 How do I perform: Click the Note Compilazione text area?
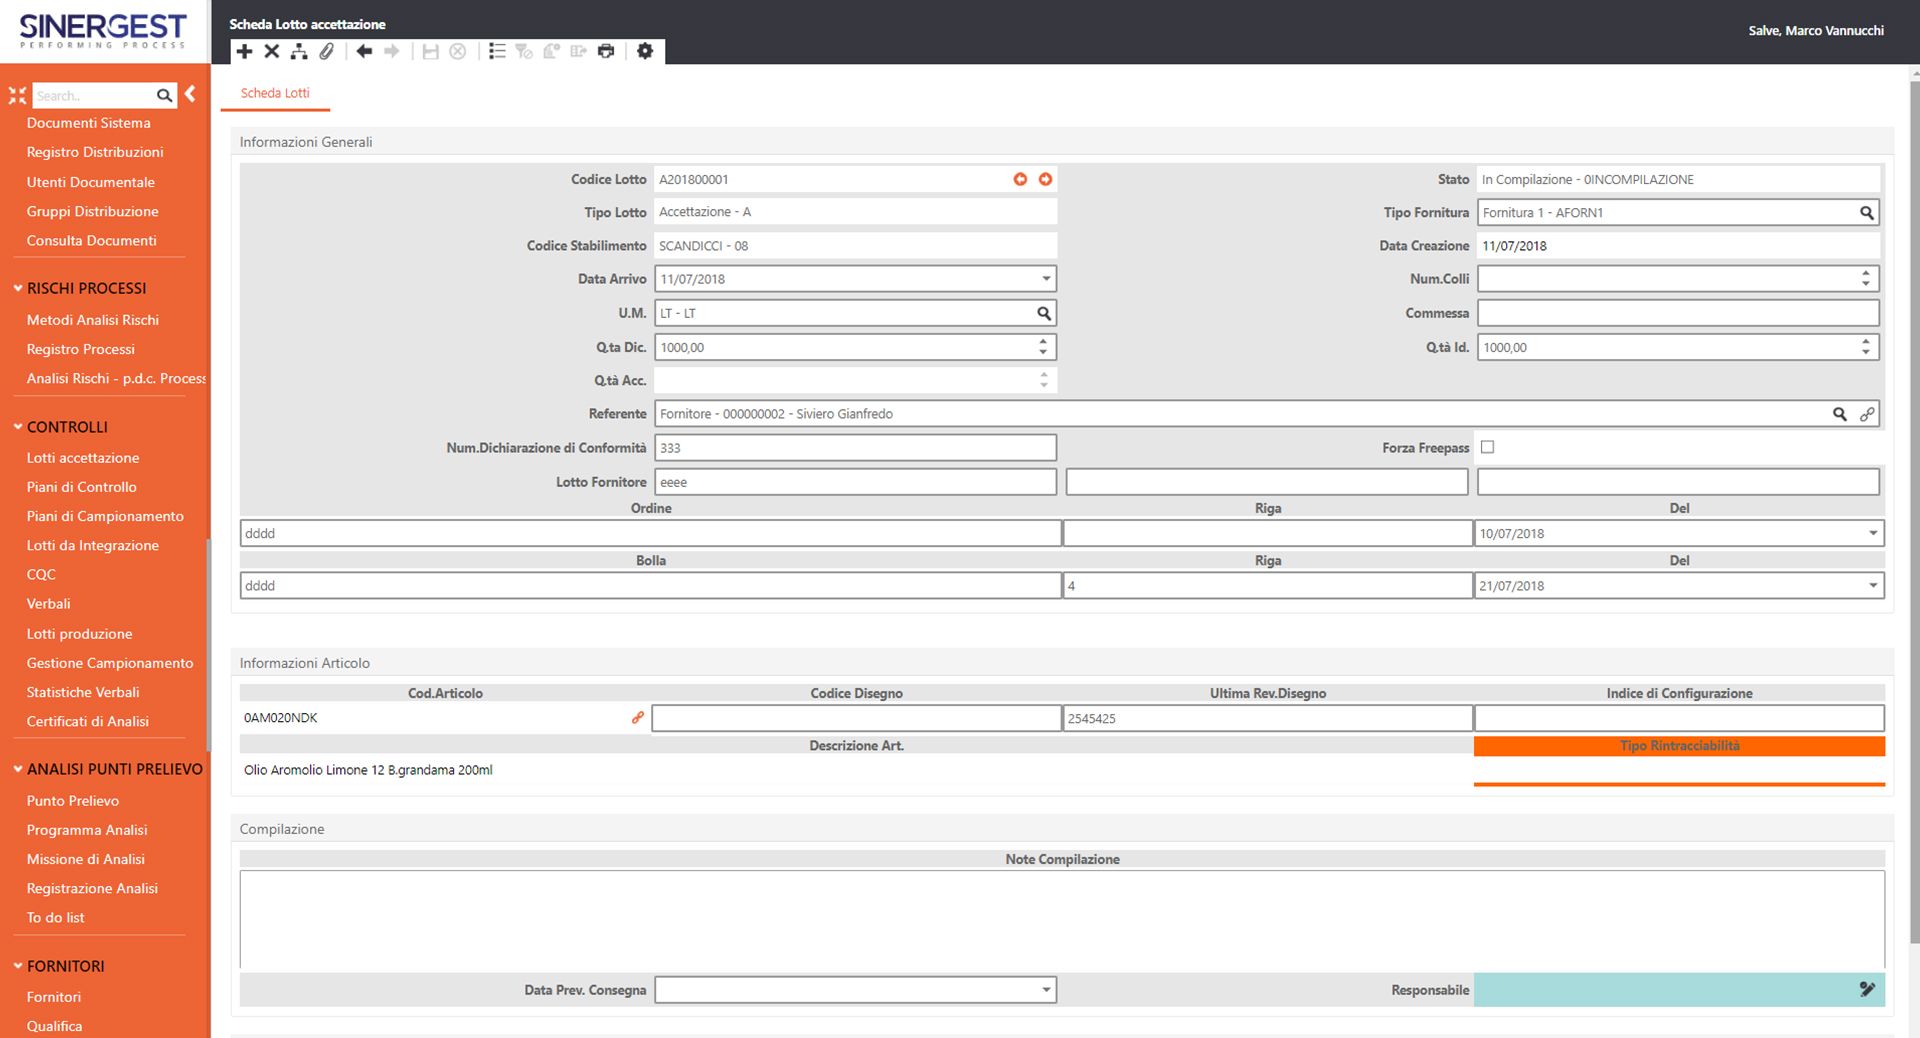click(x=1062, y=920)
